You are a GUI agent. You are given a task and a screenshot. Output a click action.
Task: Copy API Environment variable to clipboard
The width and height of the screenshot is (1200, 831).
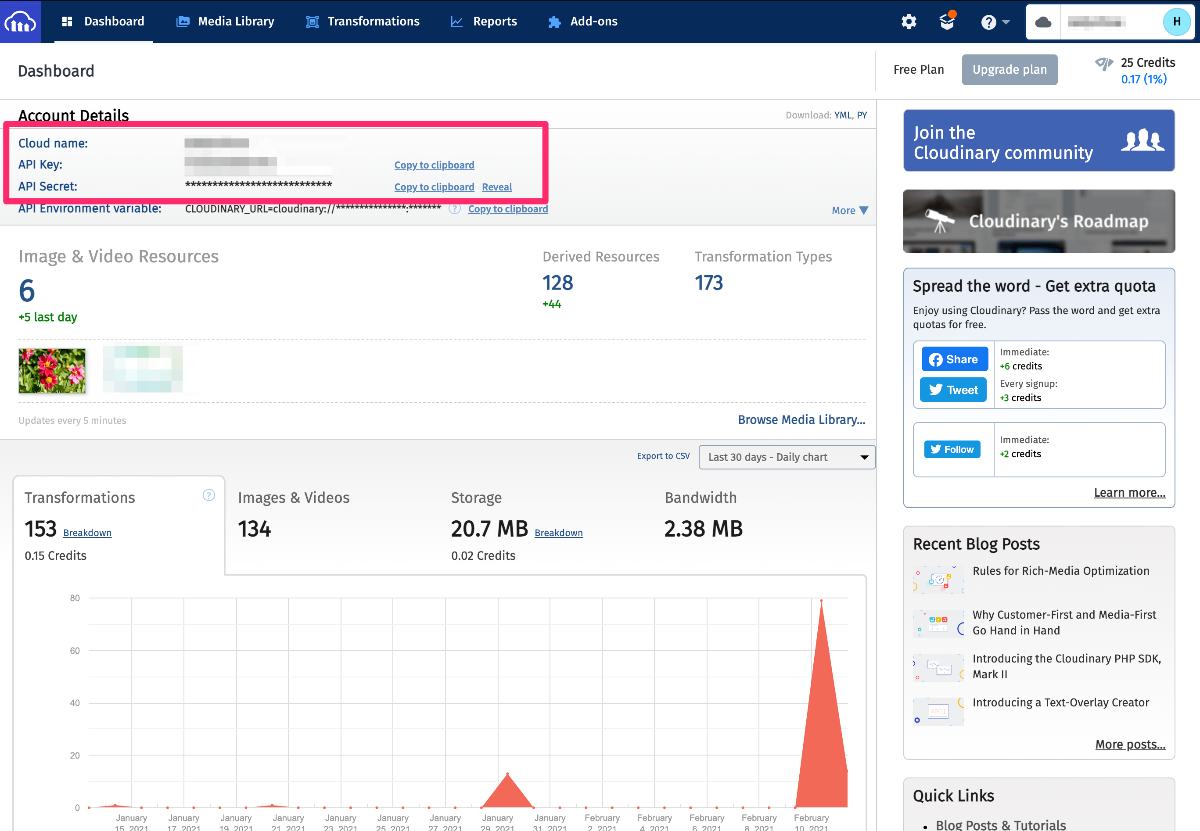click(x=508, y=209)
